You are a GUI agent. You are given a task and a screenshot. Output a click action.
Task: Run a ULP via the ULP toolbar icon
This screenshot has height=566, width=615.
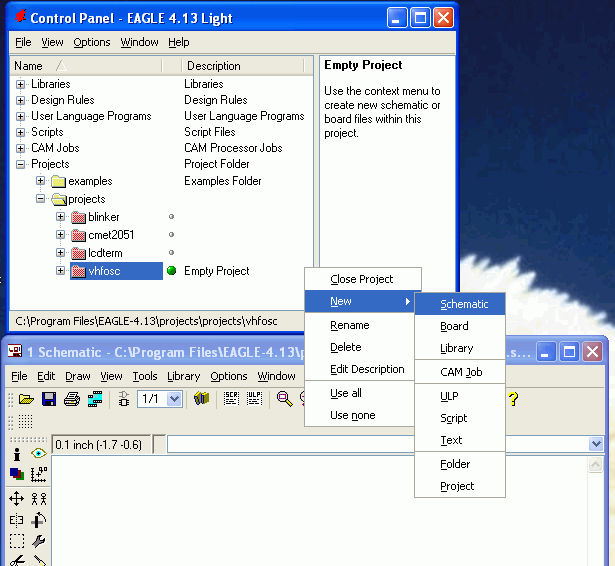[254, 399]
